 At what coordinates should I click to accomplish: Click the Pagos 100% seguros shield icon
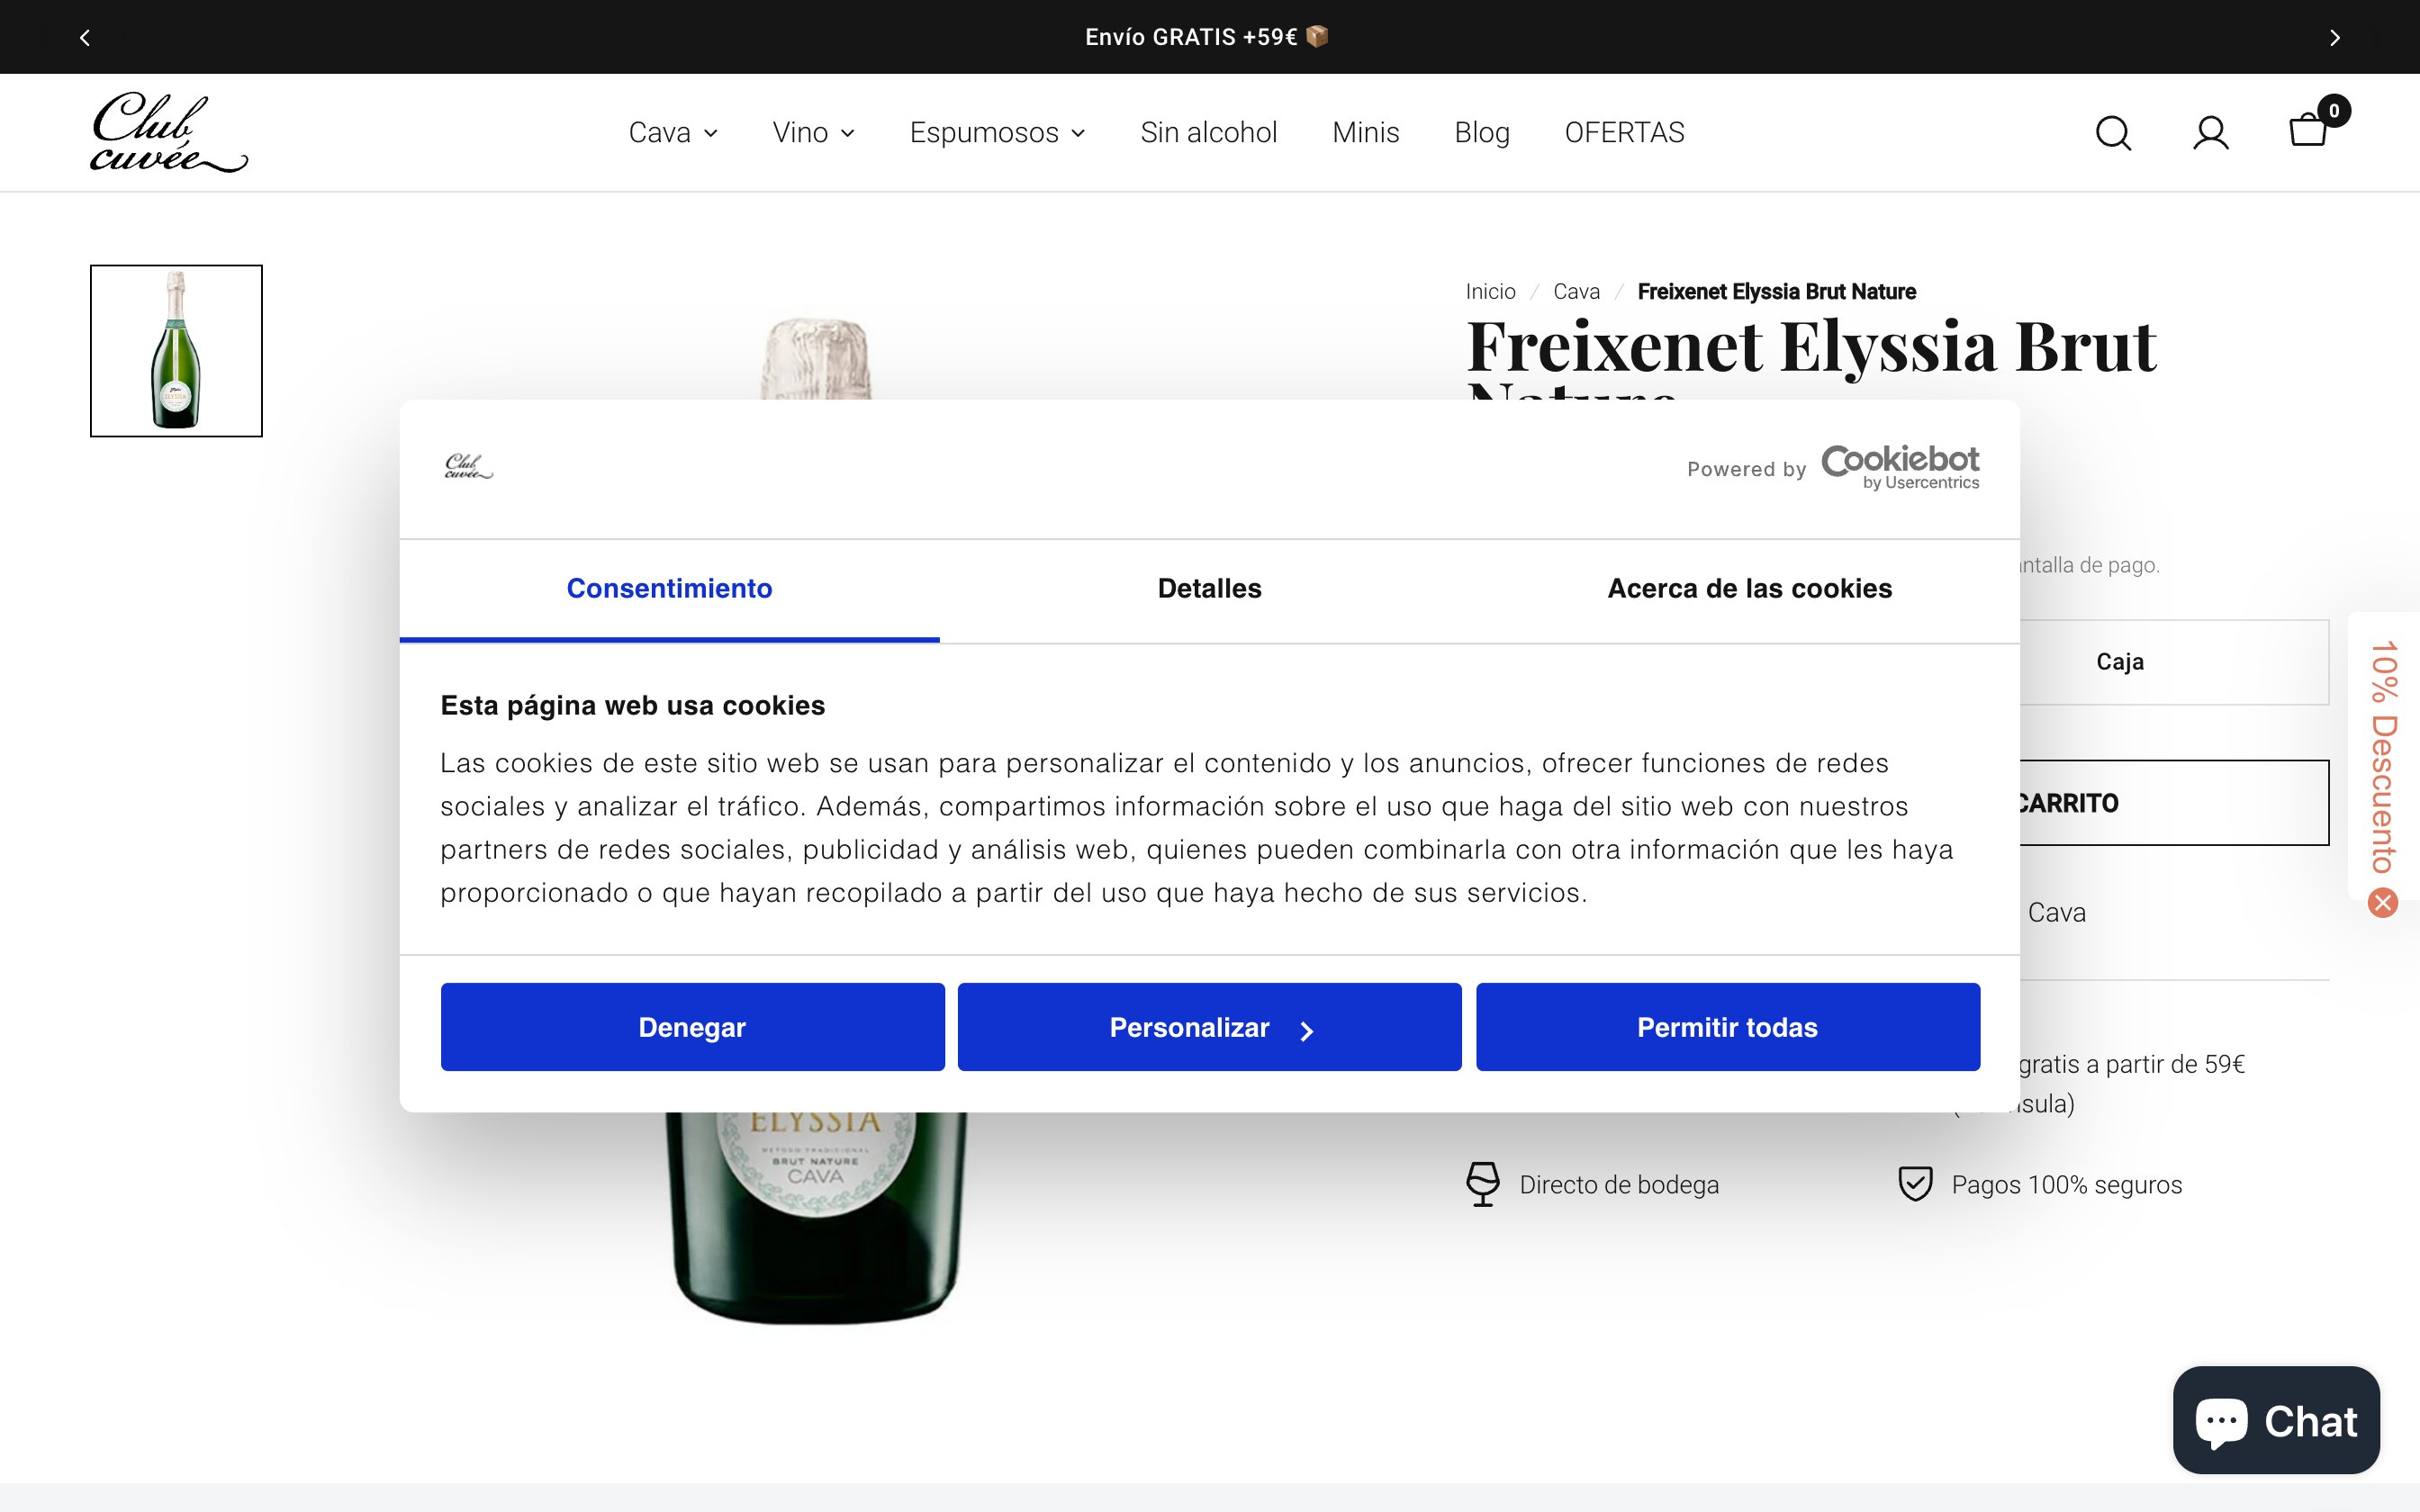1914,1183
